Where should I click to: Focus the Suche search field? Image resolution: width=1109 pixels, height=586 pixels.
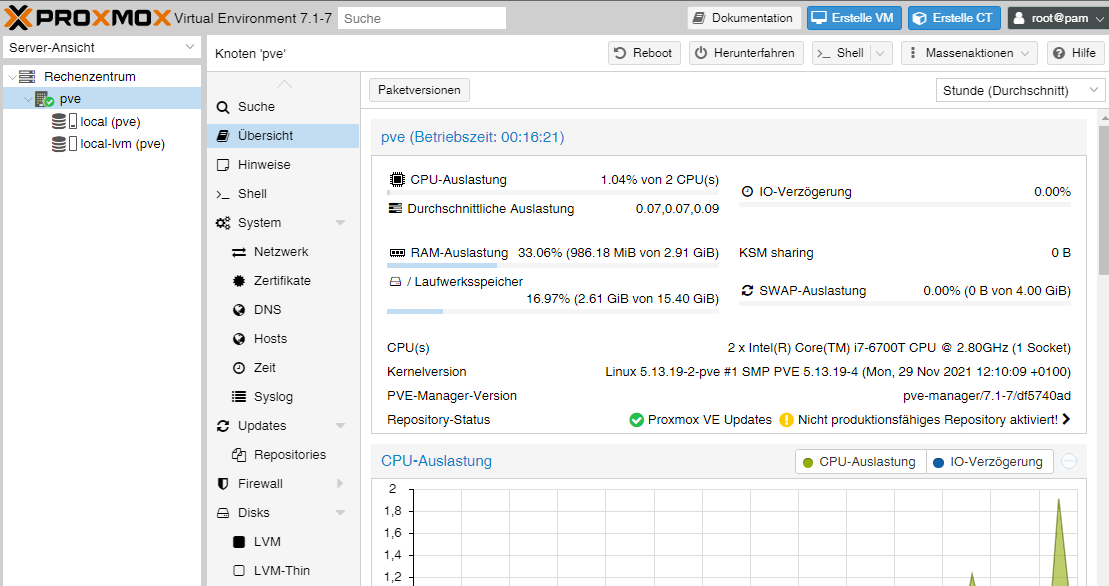tap(422, 18)
